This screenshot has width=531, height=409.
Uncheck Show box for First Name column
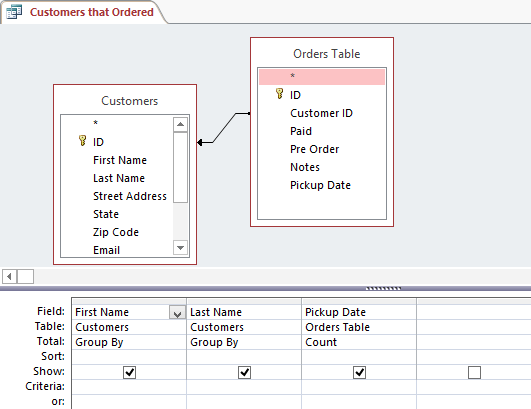129,372
